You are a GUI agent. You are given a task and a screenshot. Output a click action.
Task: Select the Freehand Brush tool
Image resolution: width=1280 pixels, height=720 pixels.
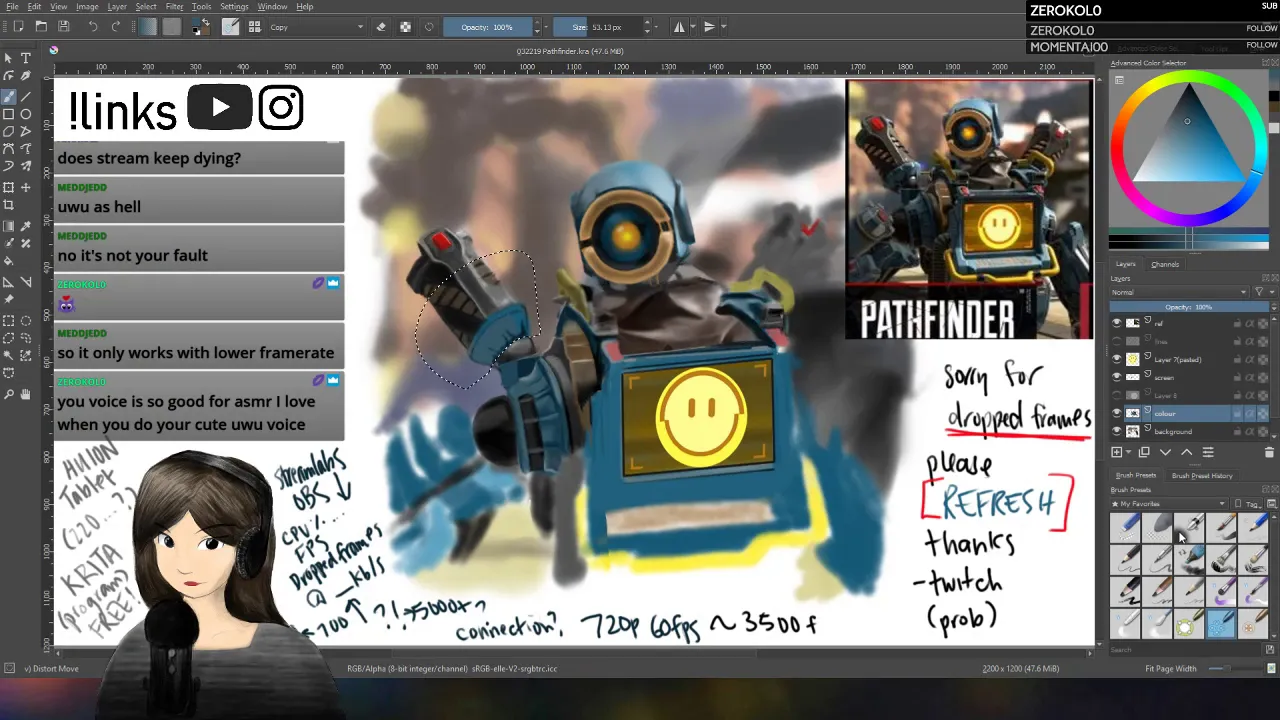tap(8, 97)
